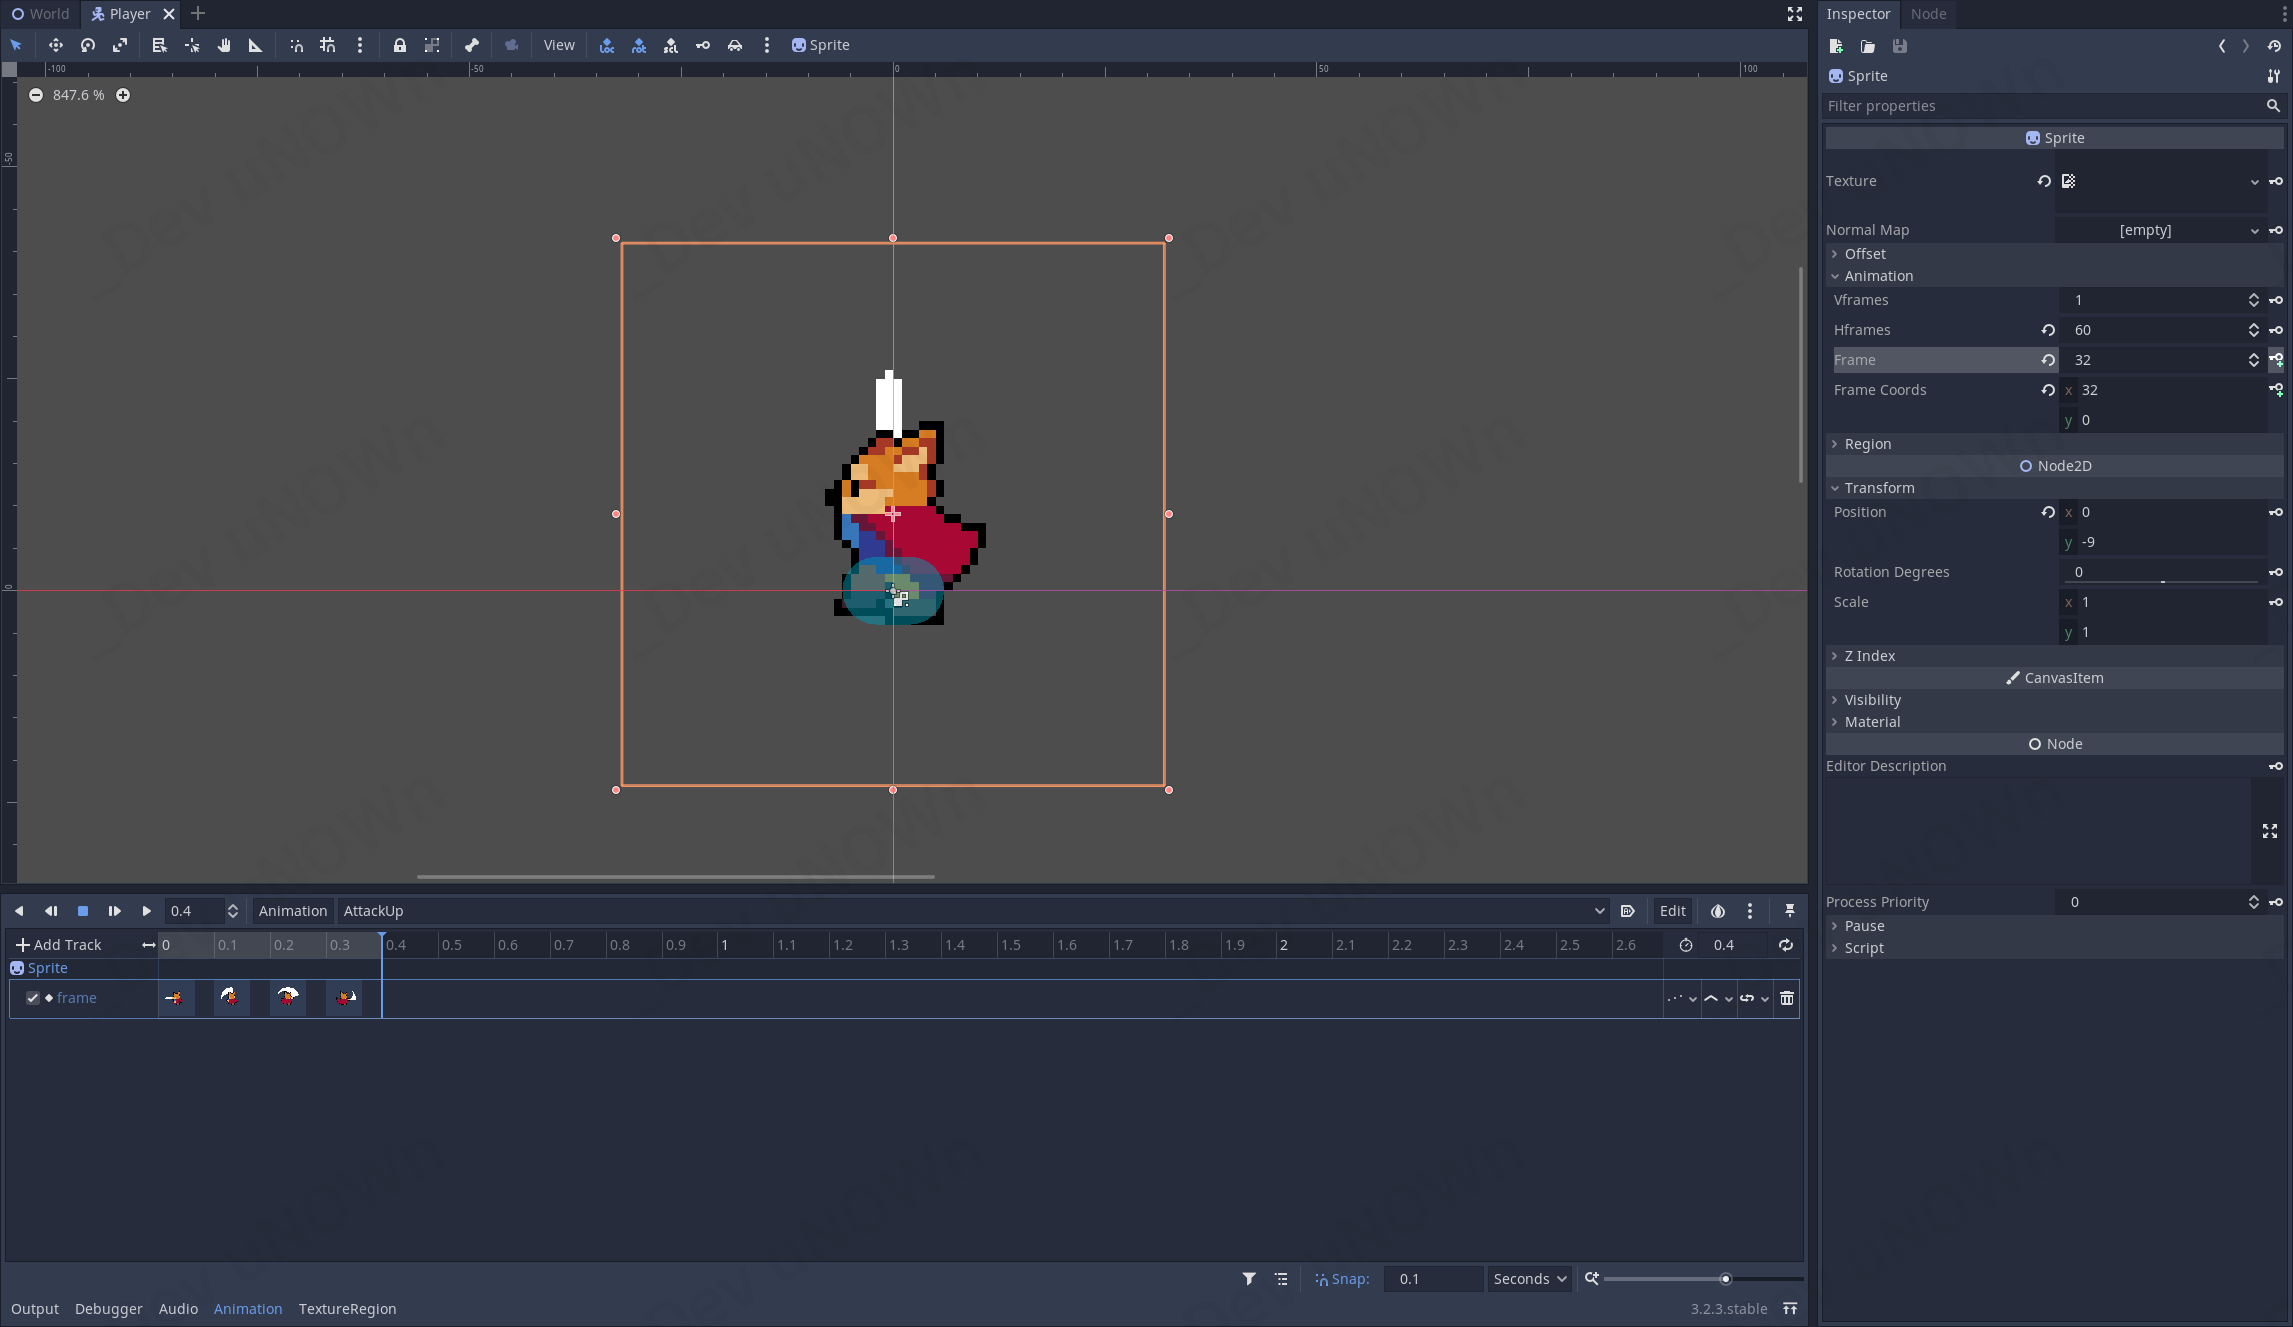Viewport: 2293px width, 1327px height.
Task: Click the Filter properties search field
Action: pos(2040,106)
